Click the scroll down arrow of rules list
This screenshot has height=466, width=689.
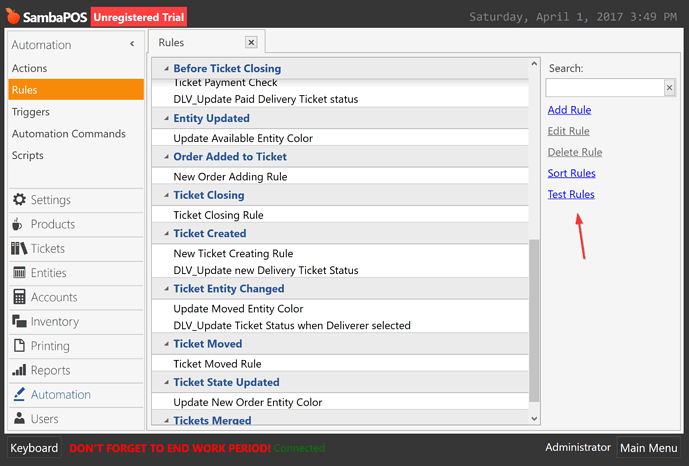pos(534,419)
